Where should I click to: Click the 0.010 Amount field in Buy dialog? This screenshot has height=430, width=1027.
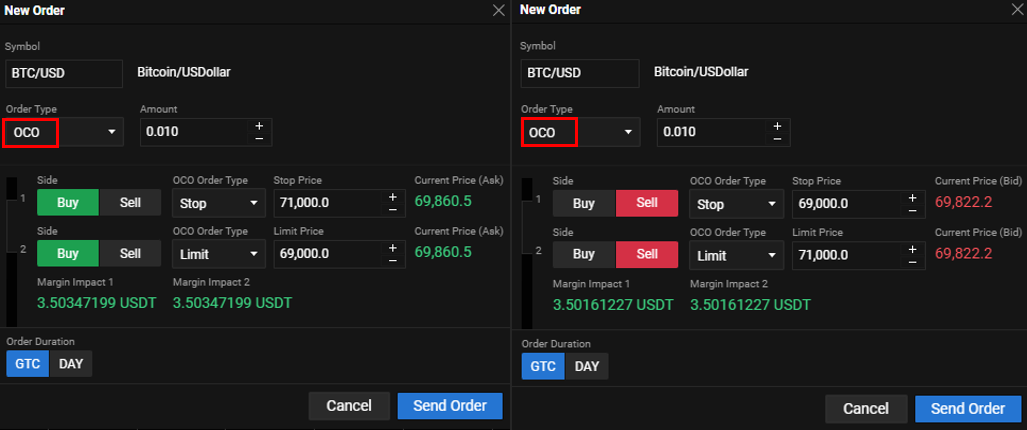tap(193, 132)
